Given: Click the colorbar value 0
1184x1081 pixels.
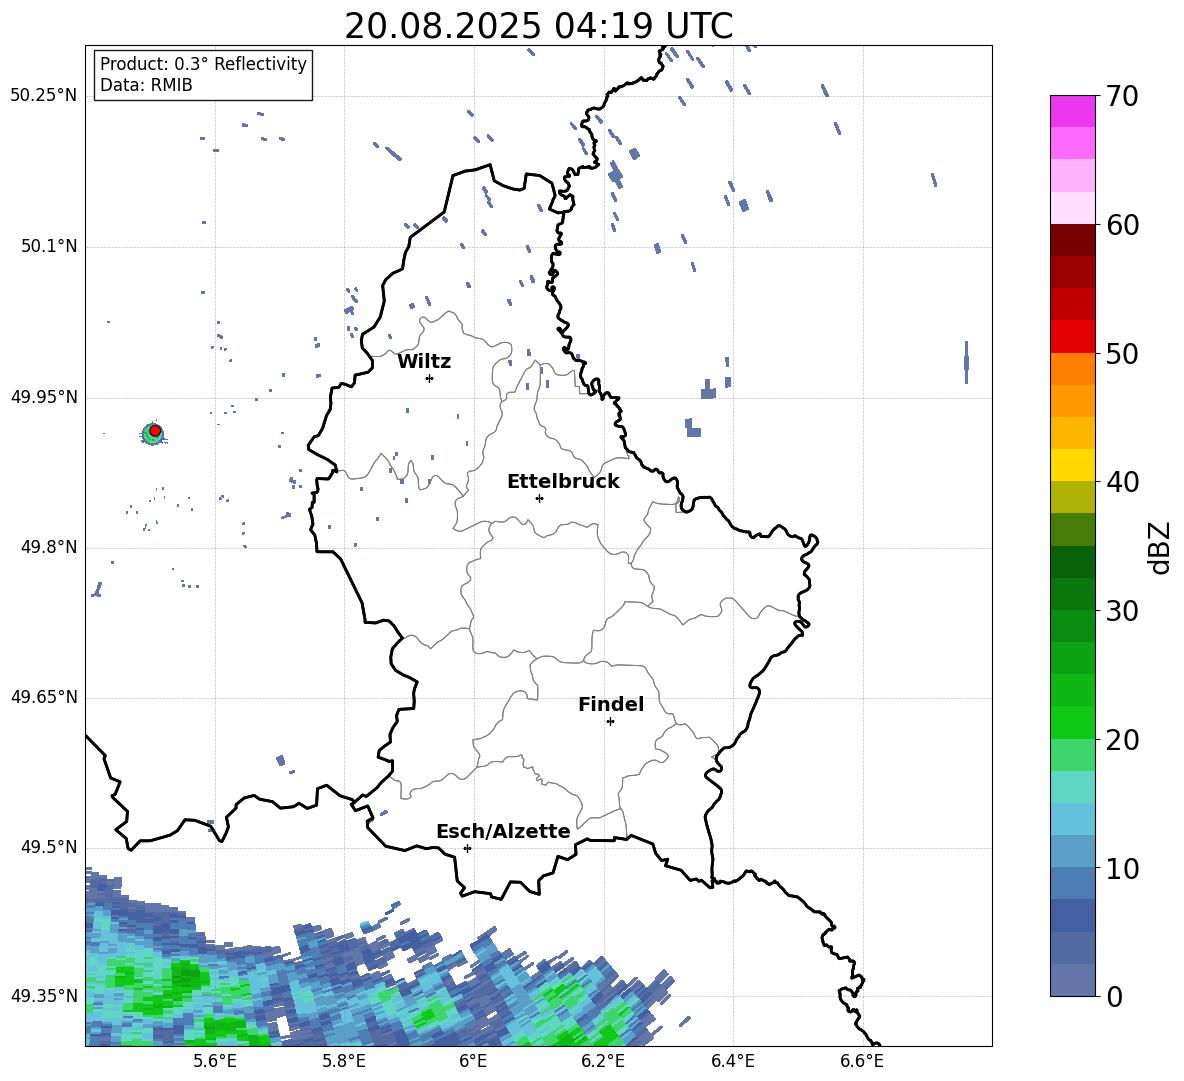Looking at the screenshot, I should (x=1115, y=996).
